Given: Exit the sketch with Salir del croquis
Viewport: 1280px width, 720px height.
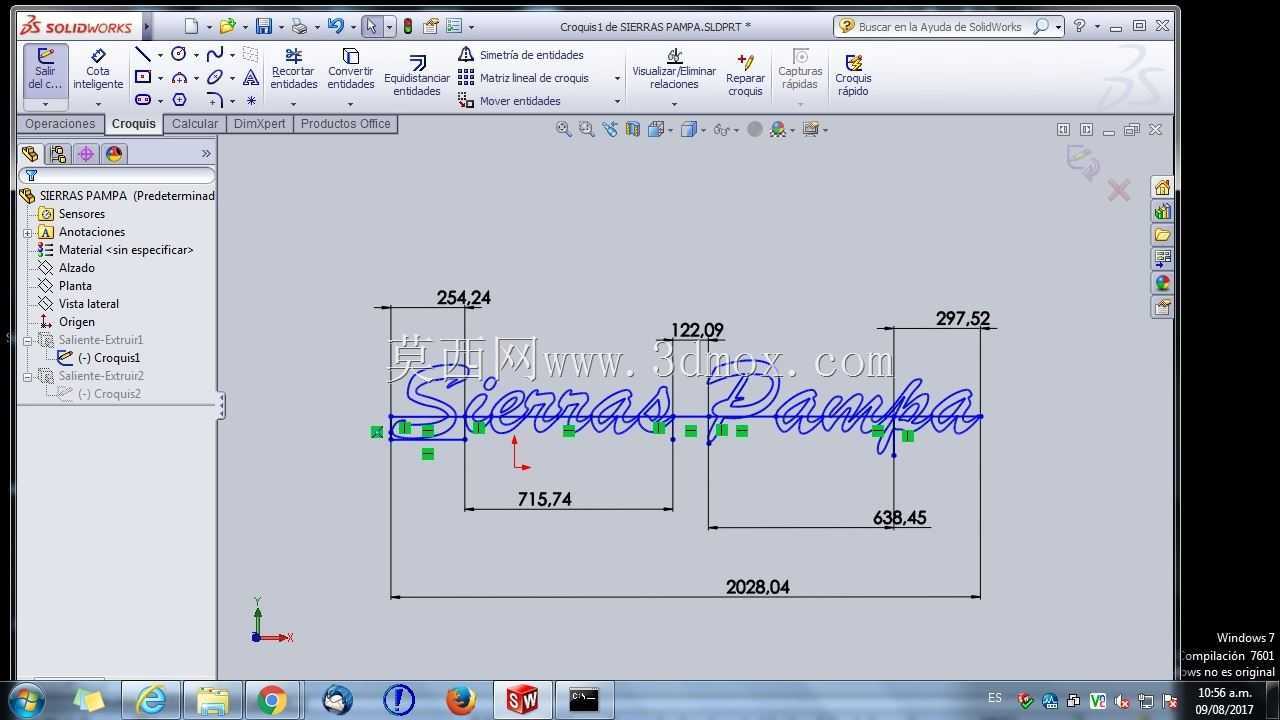Looking at the screenshot, I should coord(45,71).
